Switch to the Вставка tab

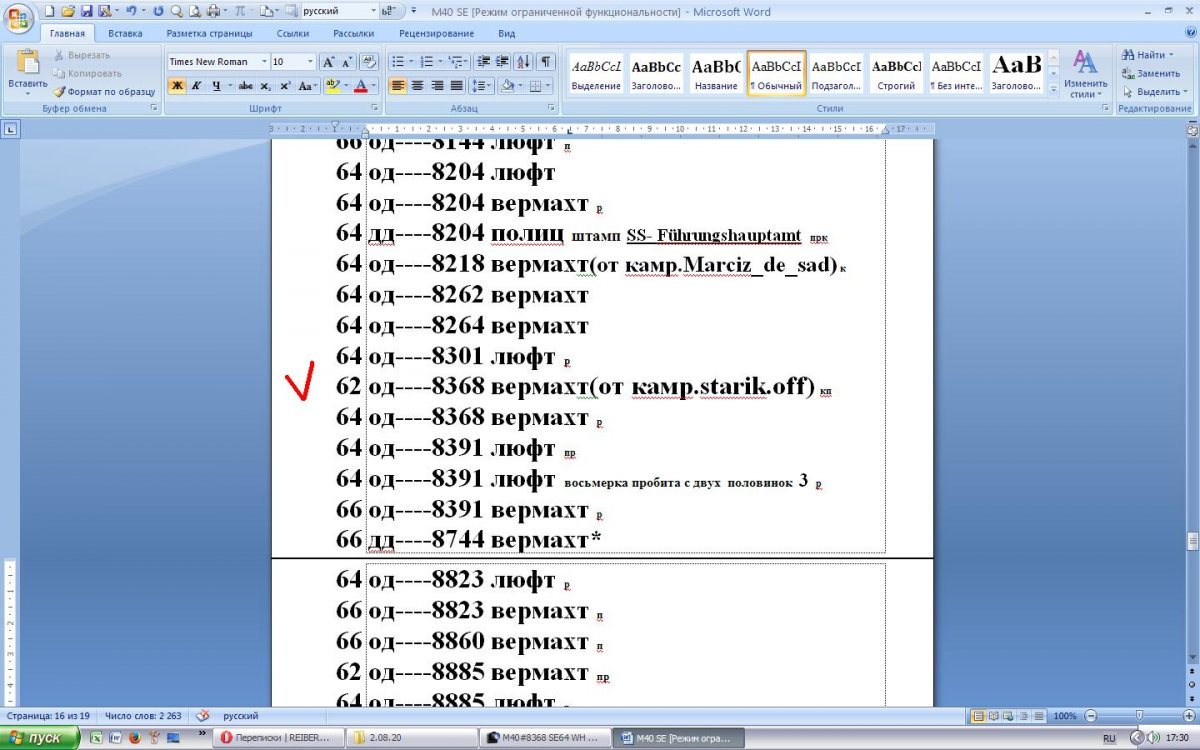pos(125,33)
